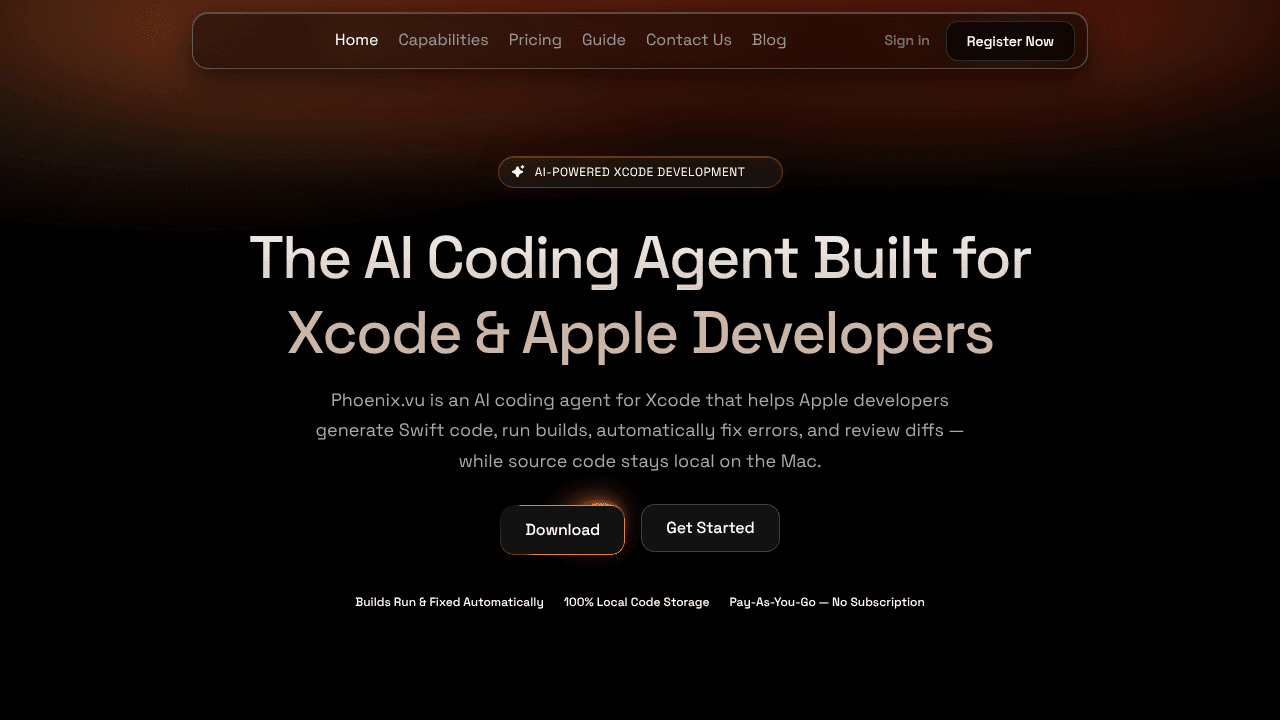The width and height of the screenshot is (1280, 720).
Task: Click the Sign in link
Action: (907, 41)
